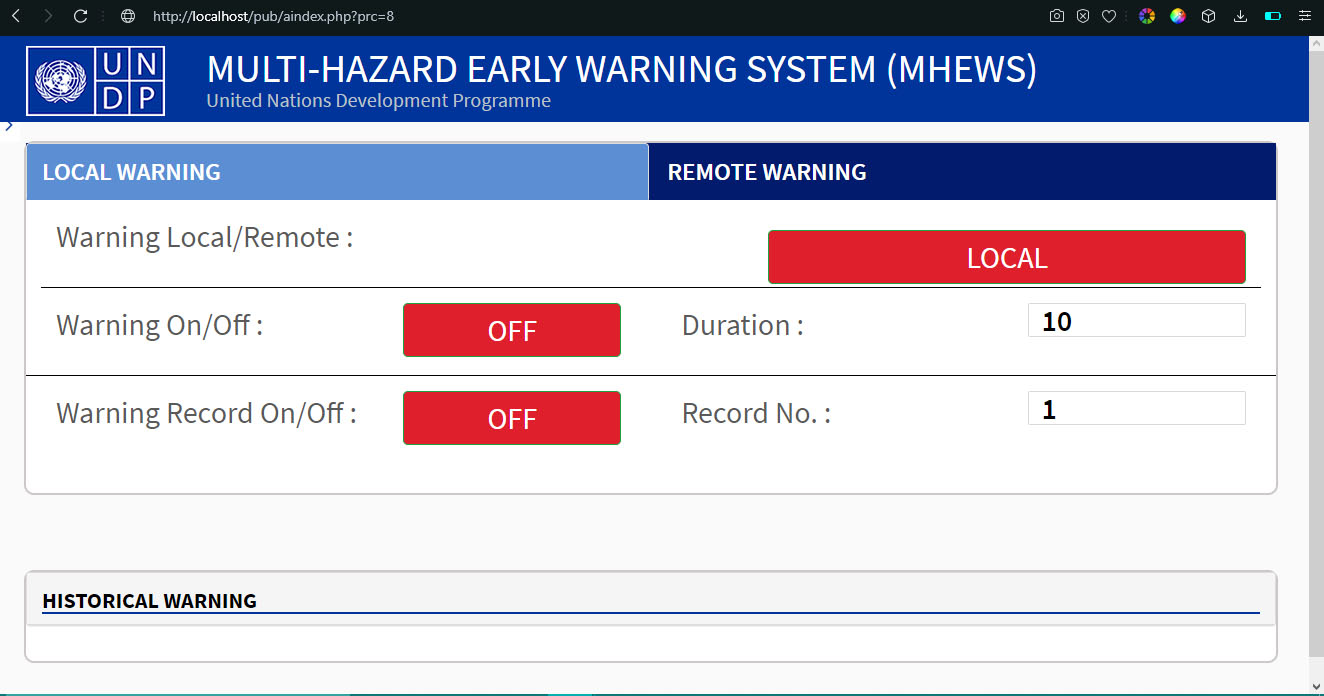This screenshot has height=696, width=1324.
Task: Focus the Record No. input field
Action: (1136, 409)
